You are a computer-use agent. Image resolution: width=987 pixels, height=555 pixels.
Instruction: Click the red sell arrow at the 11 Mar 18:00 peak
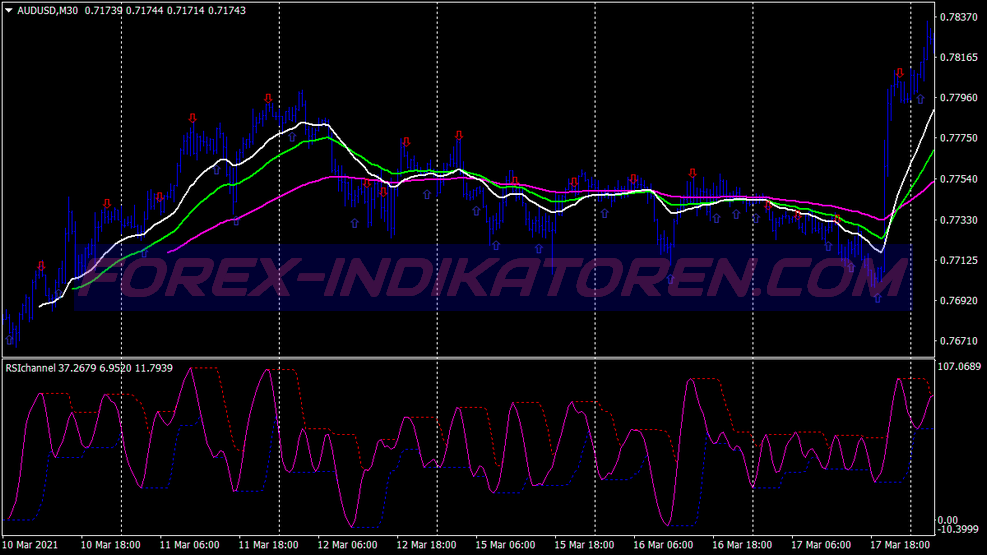[269, 99]
